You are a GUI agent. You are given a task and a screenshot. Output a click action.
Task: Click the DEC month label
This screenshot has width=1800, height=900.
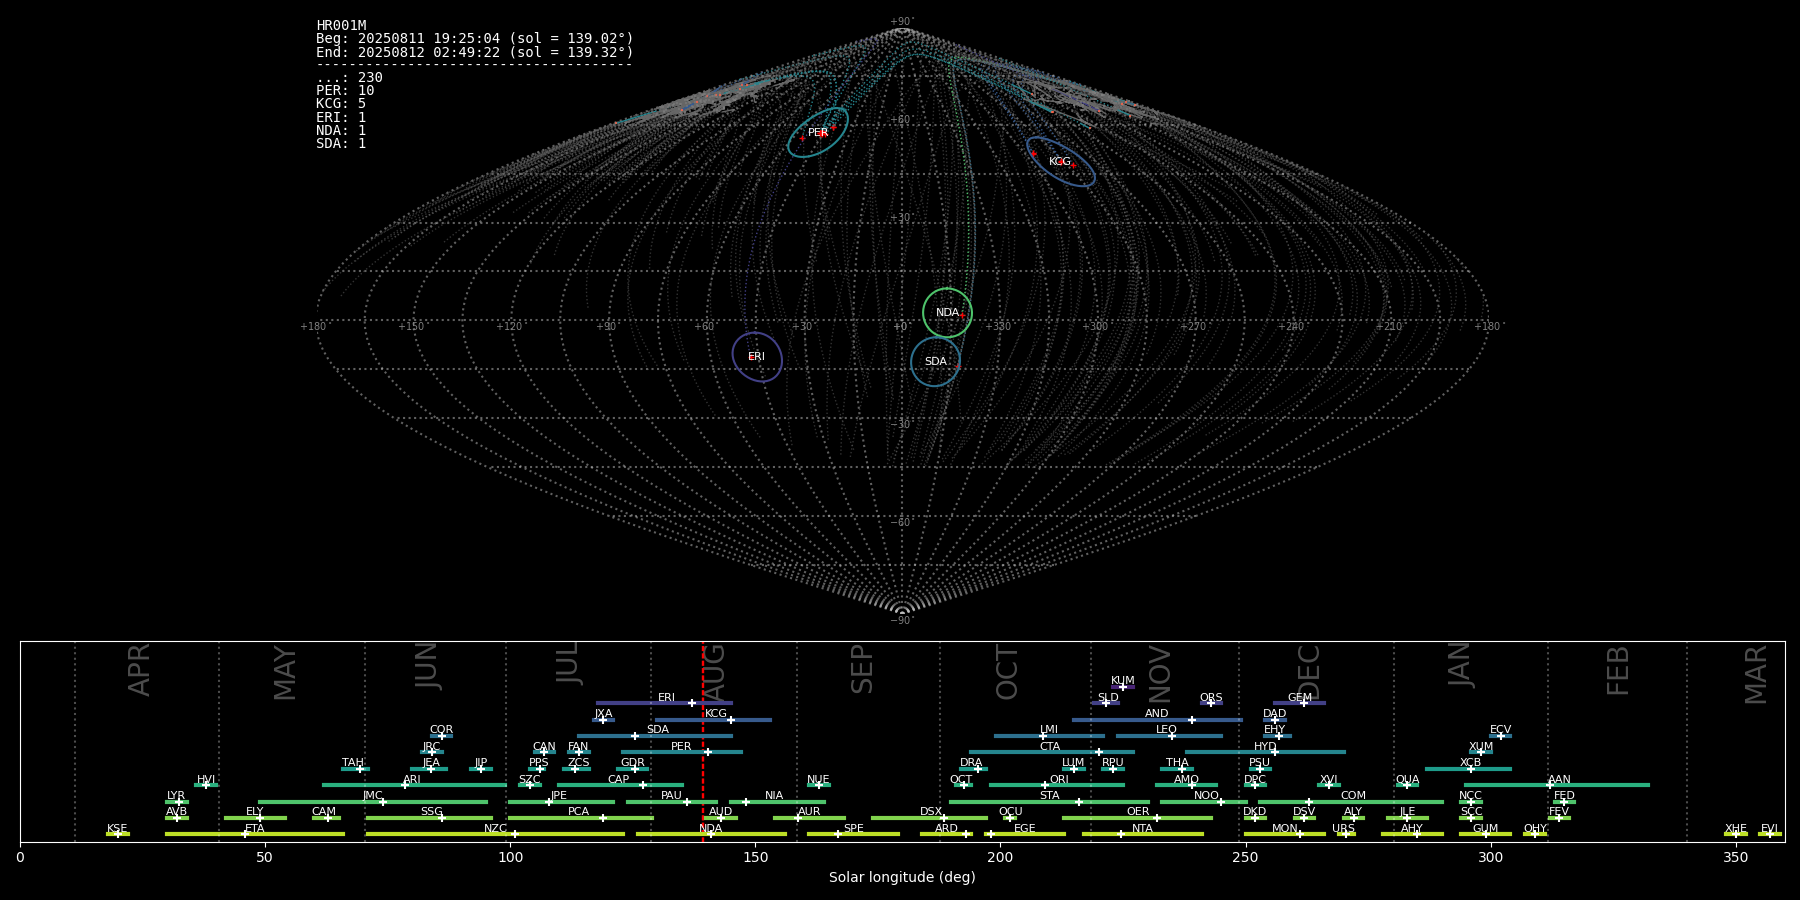(x=1309, y=672)
